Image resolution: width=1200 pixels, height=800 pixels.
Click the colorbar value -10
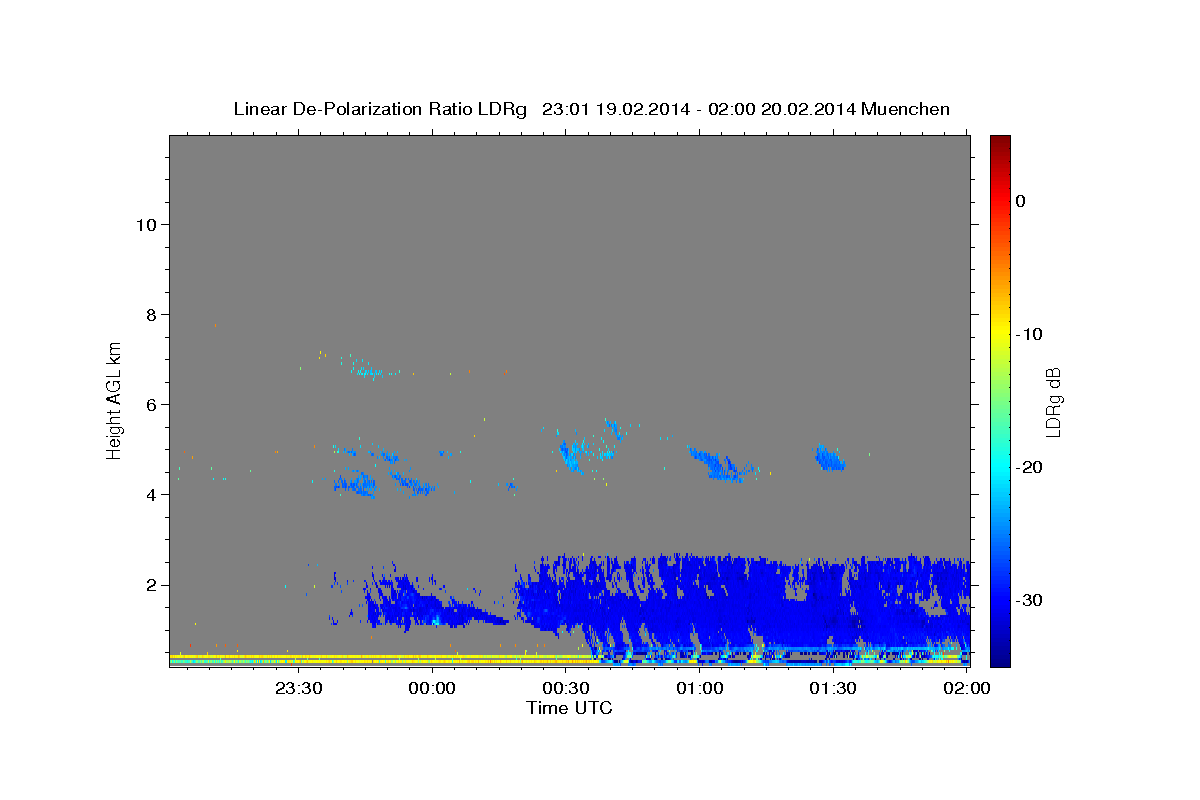[1030, 334]
